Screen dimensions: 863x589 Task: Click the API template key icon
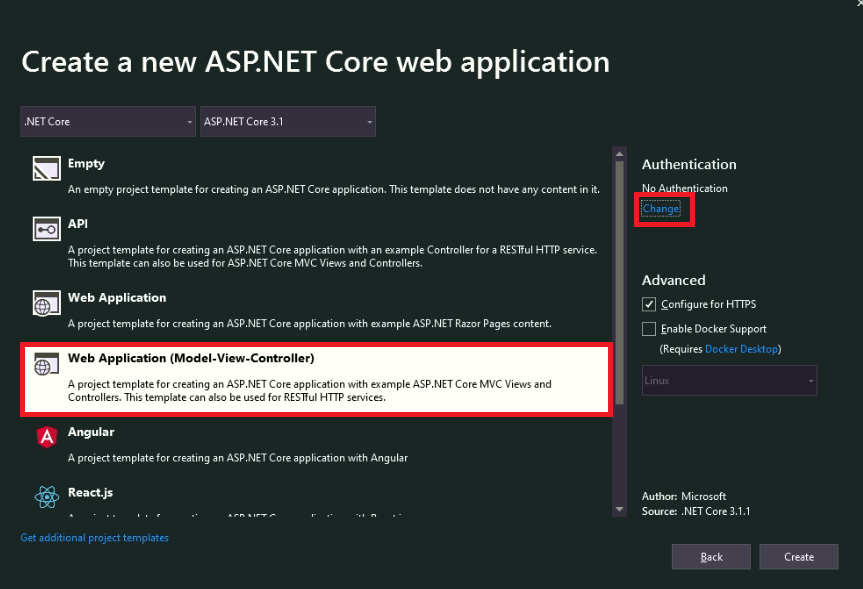pyautogui.click(x=46, y=229)
